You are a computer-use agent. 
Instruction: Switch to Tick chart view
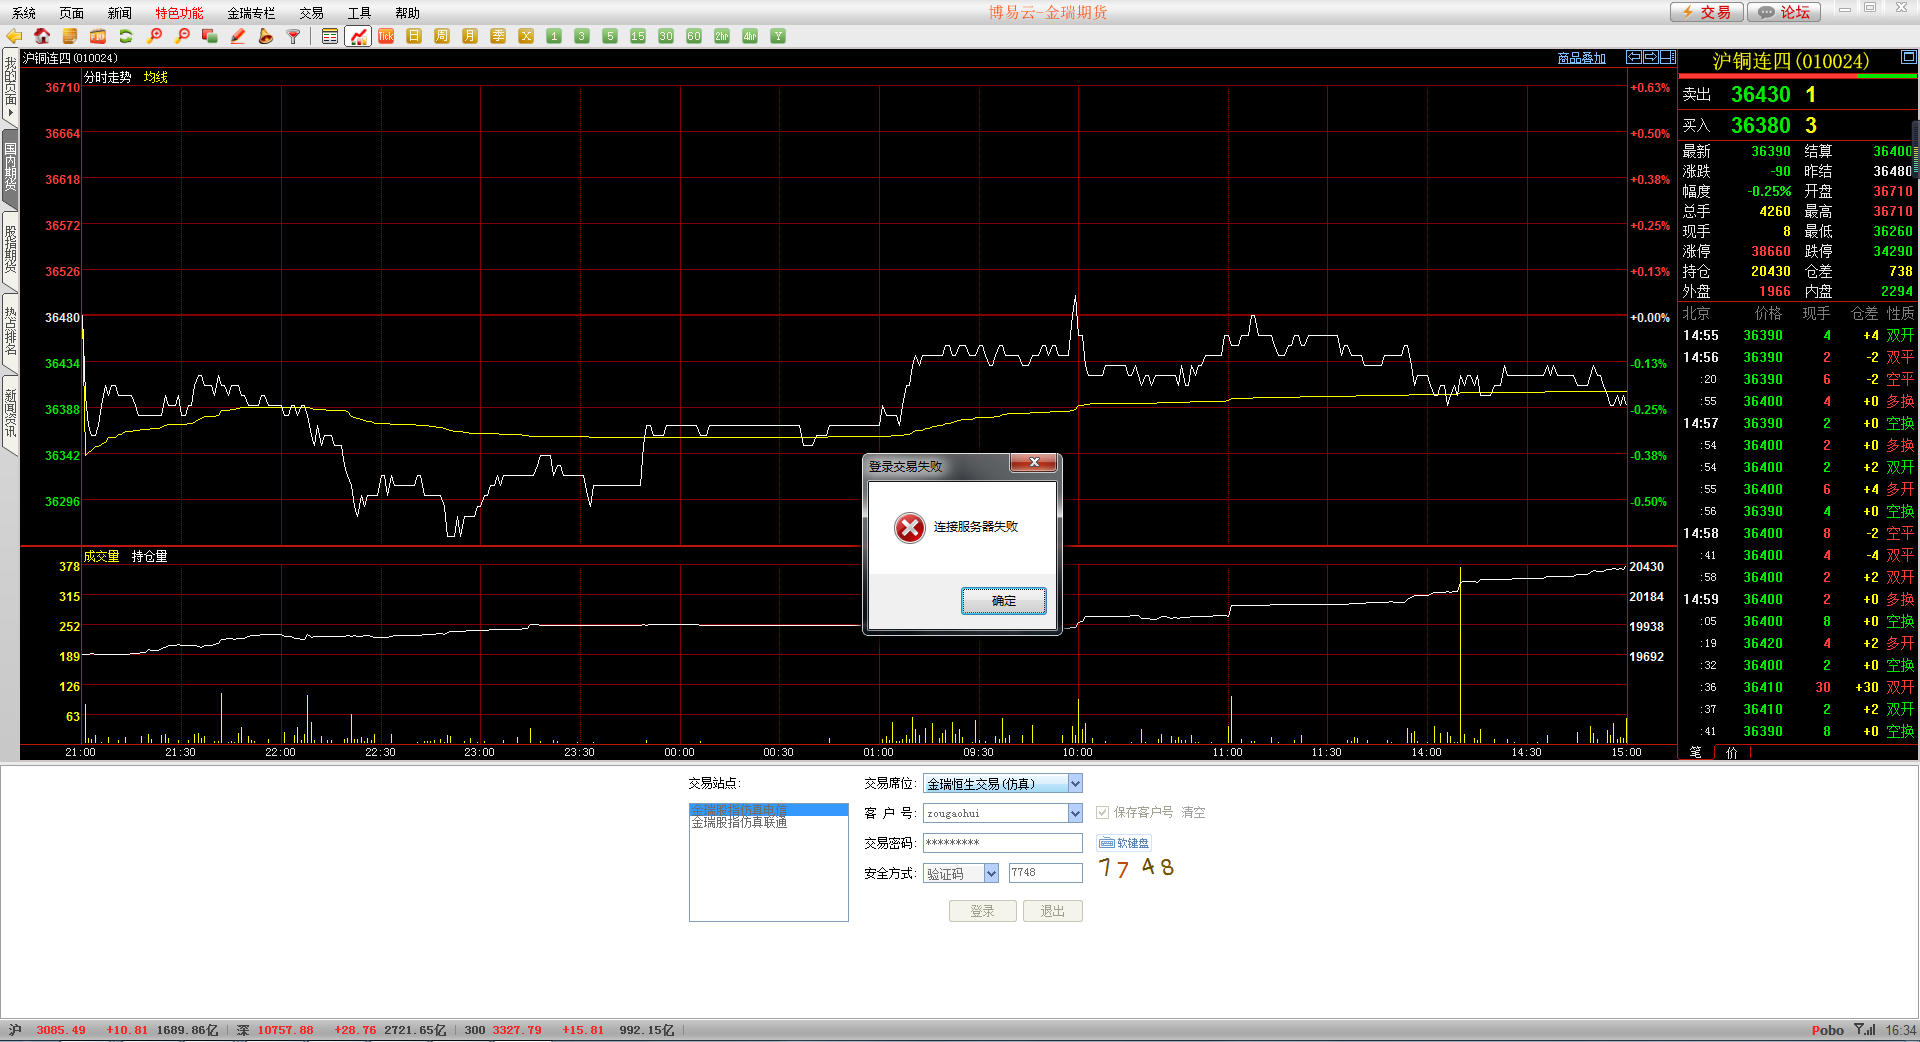click(386, 36)
